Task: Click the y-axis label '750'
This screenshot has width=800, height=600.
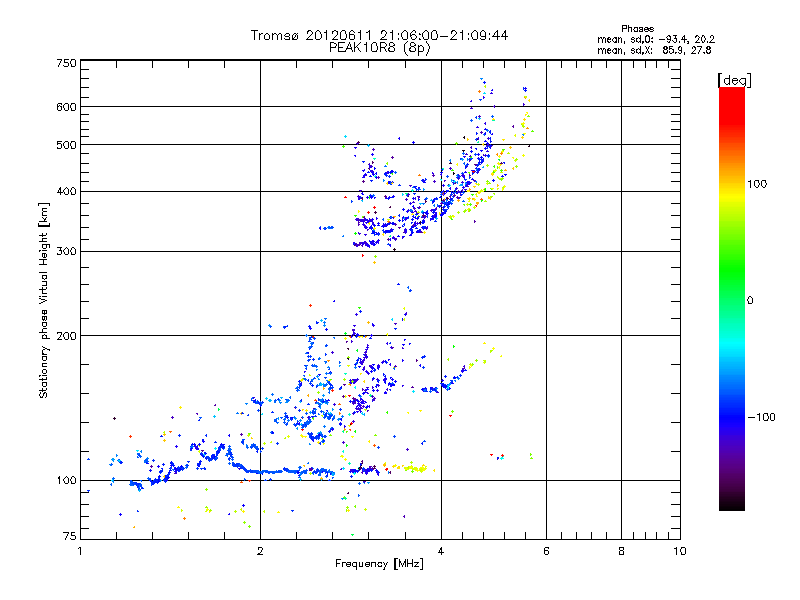Action: coord(66,63)
